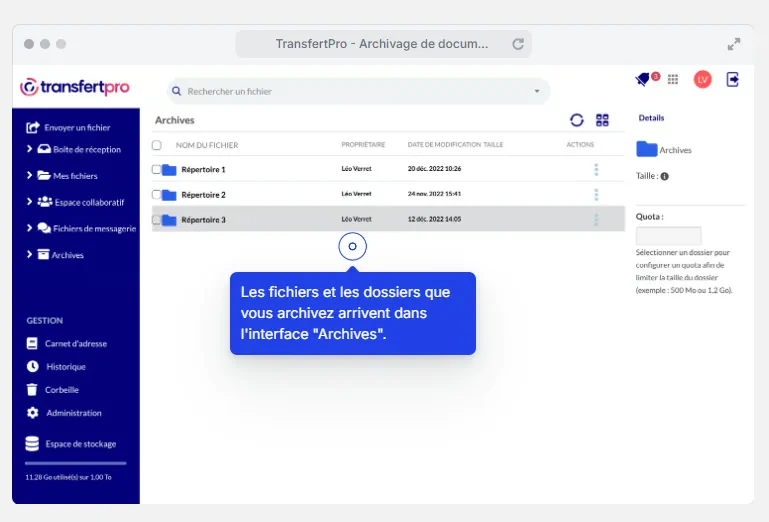Screen dimensions: 769x522
Task: Toggle the select-all checkbox in header
Action: point(156,145)
